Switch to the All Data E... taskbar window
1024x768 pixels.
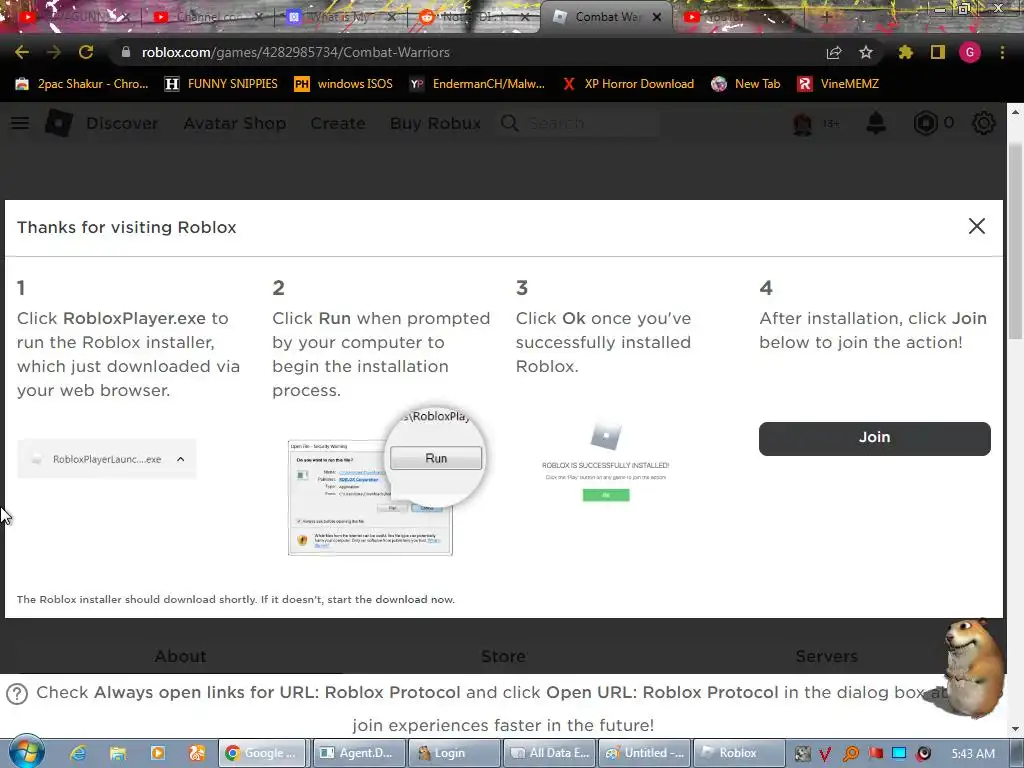(549, 753)
